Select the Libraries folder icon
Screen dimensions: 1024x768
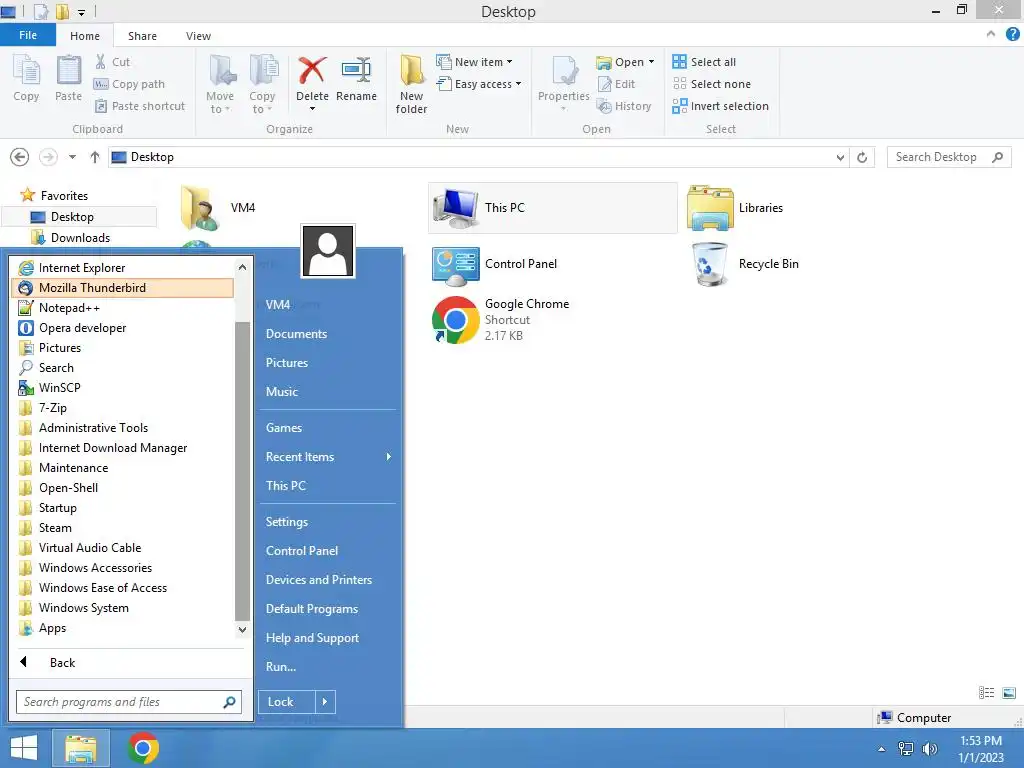pos(710,208)
